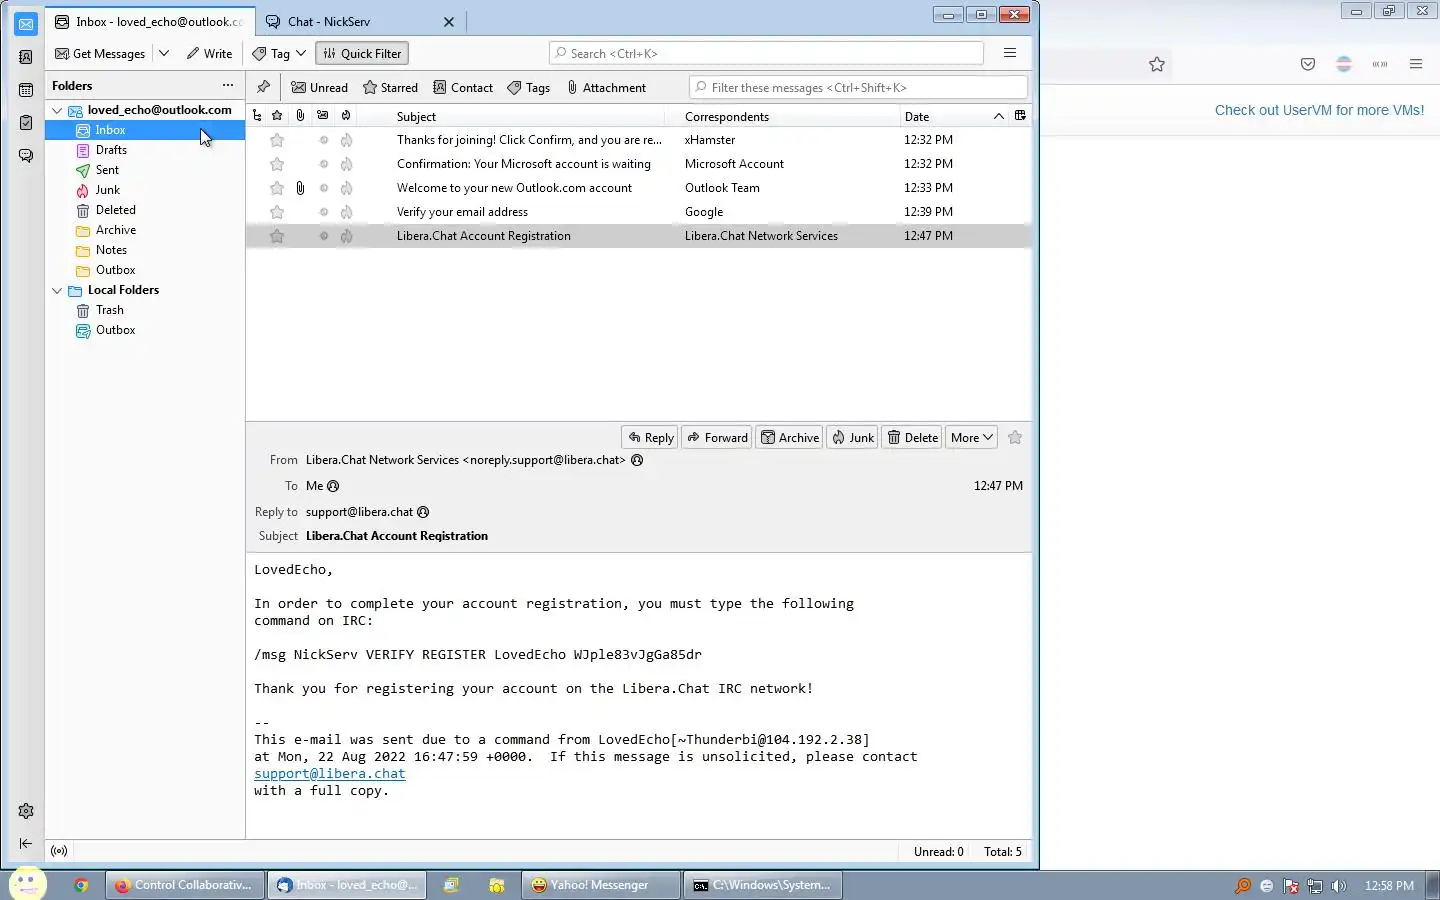1440x900 pixels.
Task: Click the online status icon in status bar
Action: pos(59,851)
